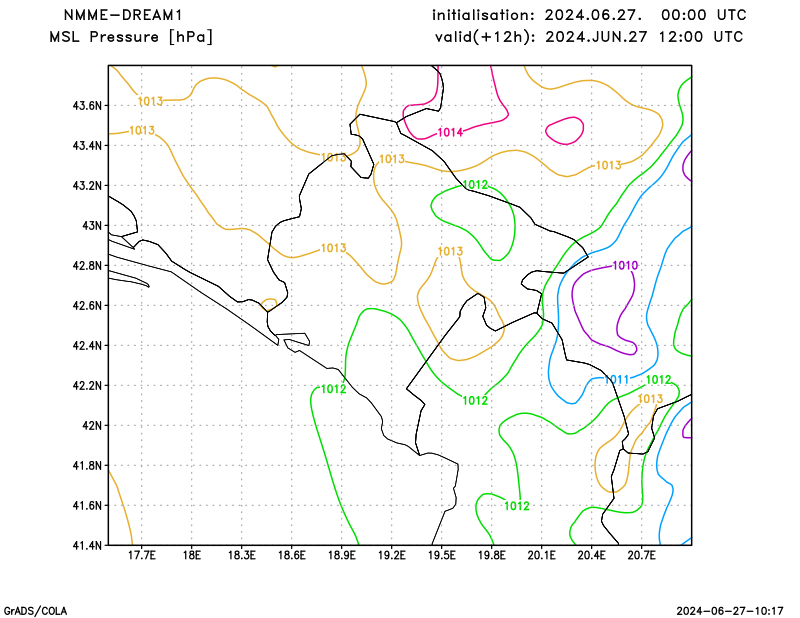Image resolution: width=800 pixels, height=618 pixels.
Task: Click the 41.8N latitude axis label
Action: [x=87, y=465]
